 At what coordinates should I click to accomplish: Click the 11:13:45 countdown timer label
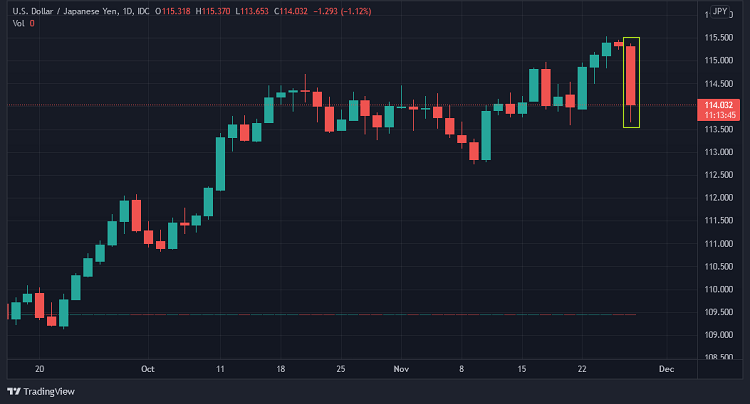(720, 115)
